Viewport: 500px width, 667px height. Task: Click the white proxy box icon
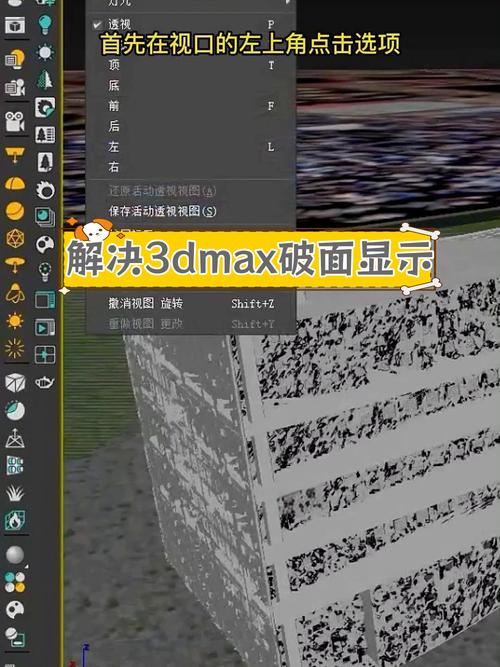coord(15,382)
